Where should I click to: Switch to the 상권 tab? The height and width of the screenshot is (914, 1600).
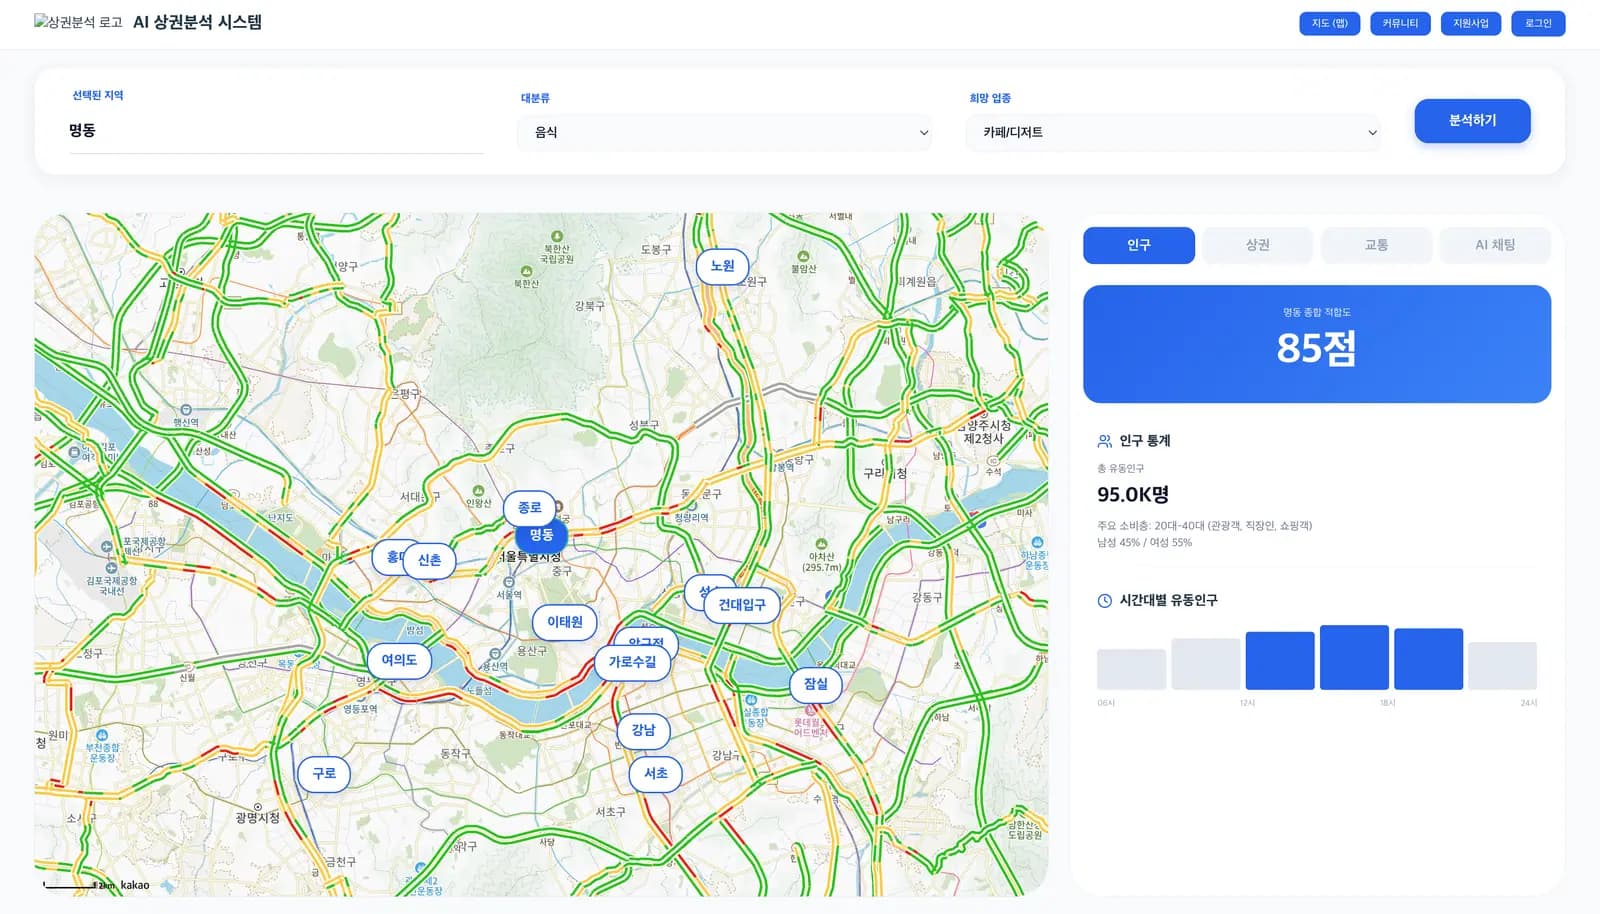tap(1257, 245)
